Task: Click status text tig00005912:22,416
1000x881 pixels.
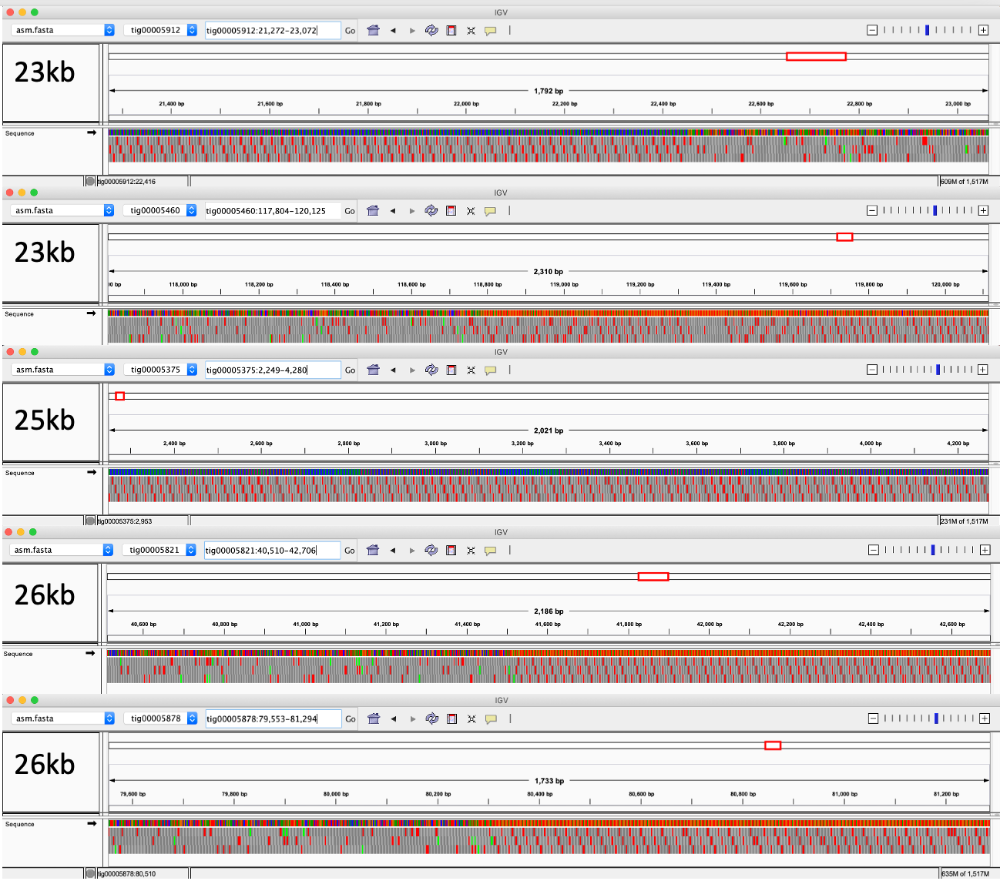Action: click(126, 182)
